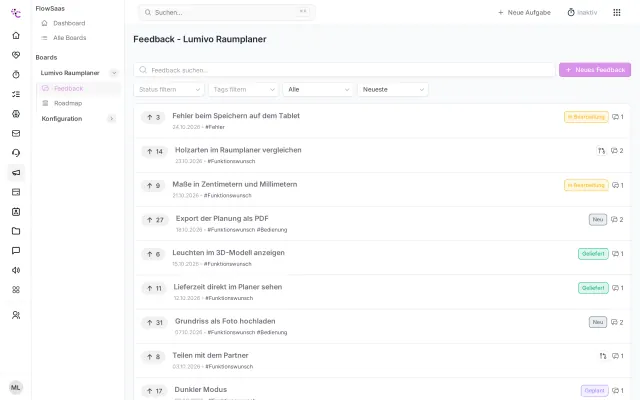The image size is (640, 400).
Task: Open the stopwatch icon in the icon rail
Action: 16,75
